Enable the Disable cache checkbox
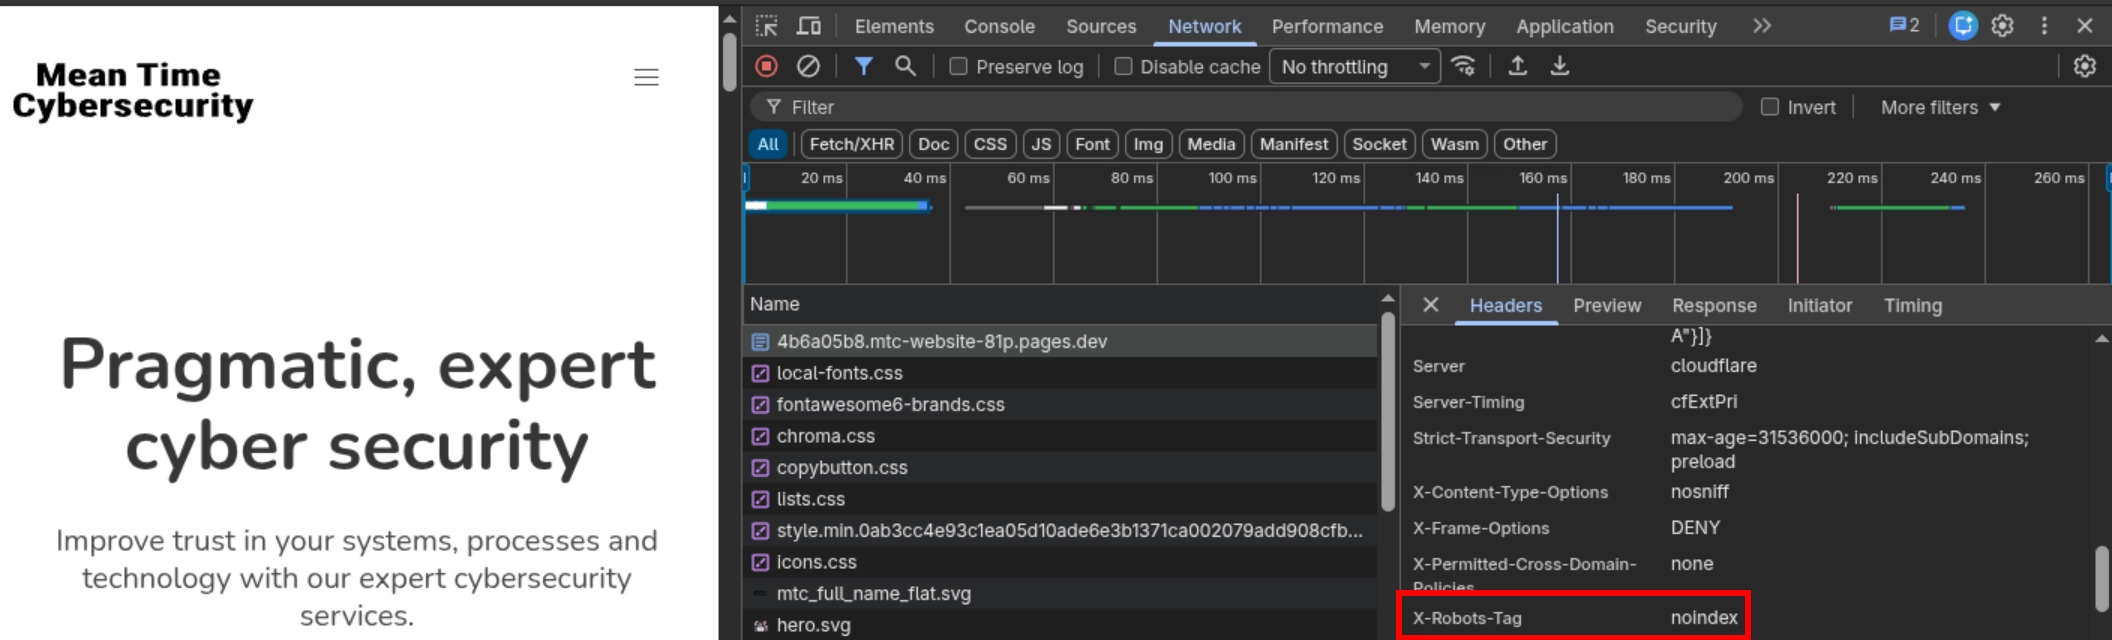 coord(1123,66)
